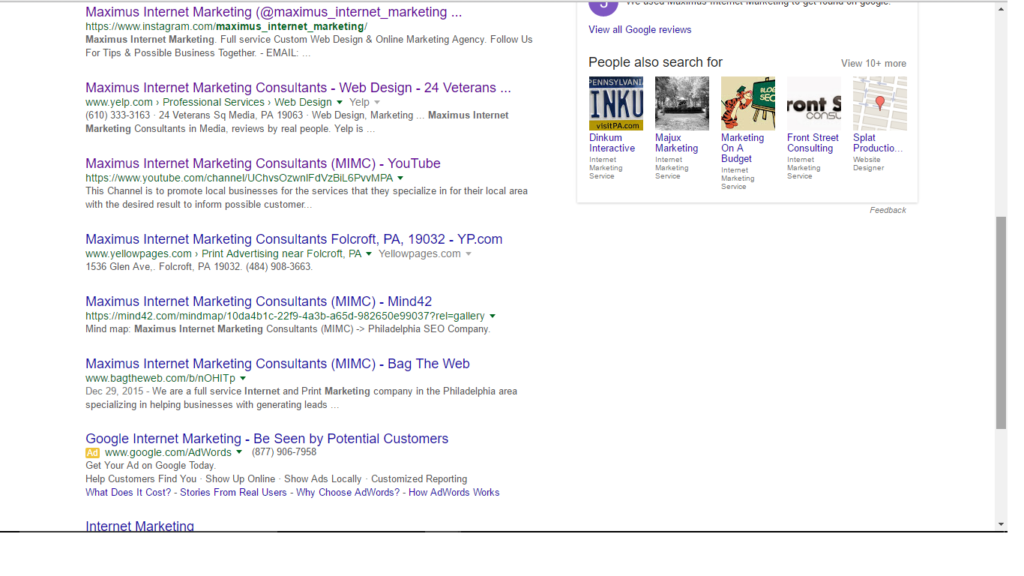Click the (877) 906-7958 ad phone number

(284, 452)
